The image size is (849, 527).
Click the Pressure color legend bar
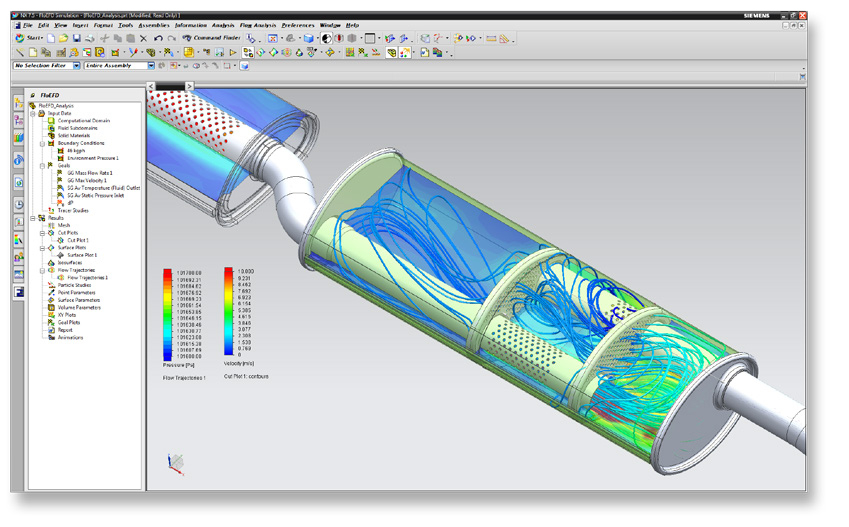pos(169,314)
